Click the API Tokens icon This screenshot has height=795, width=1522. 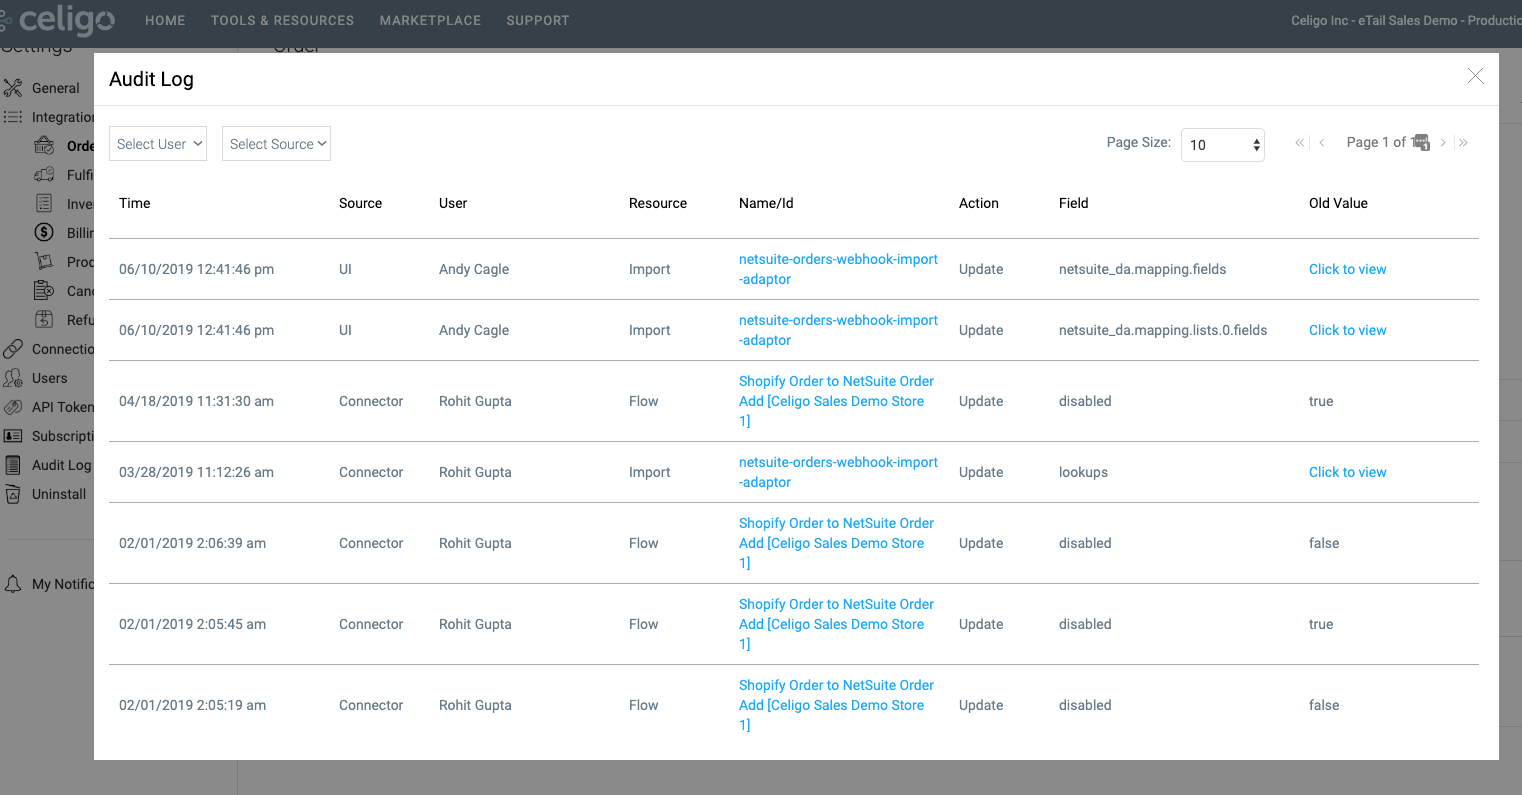pos(14,406)
